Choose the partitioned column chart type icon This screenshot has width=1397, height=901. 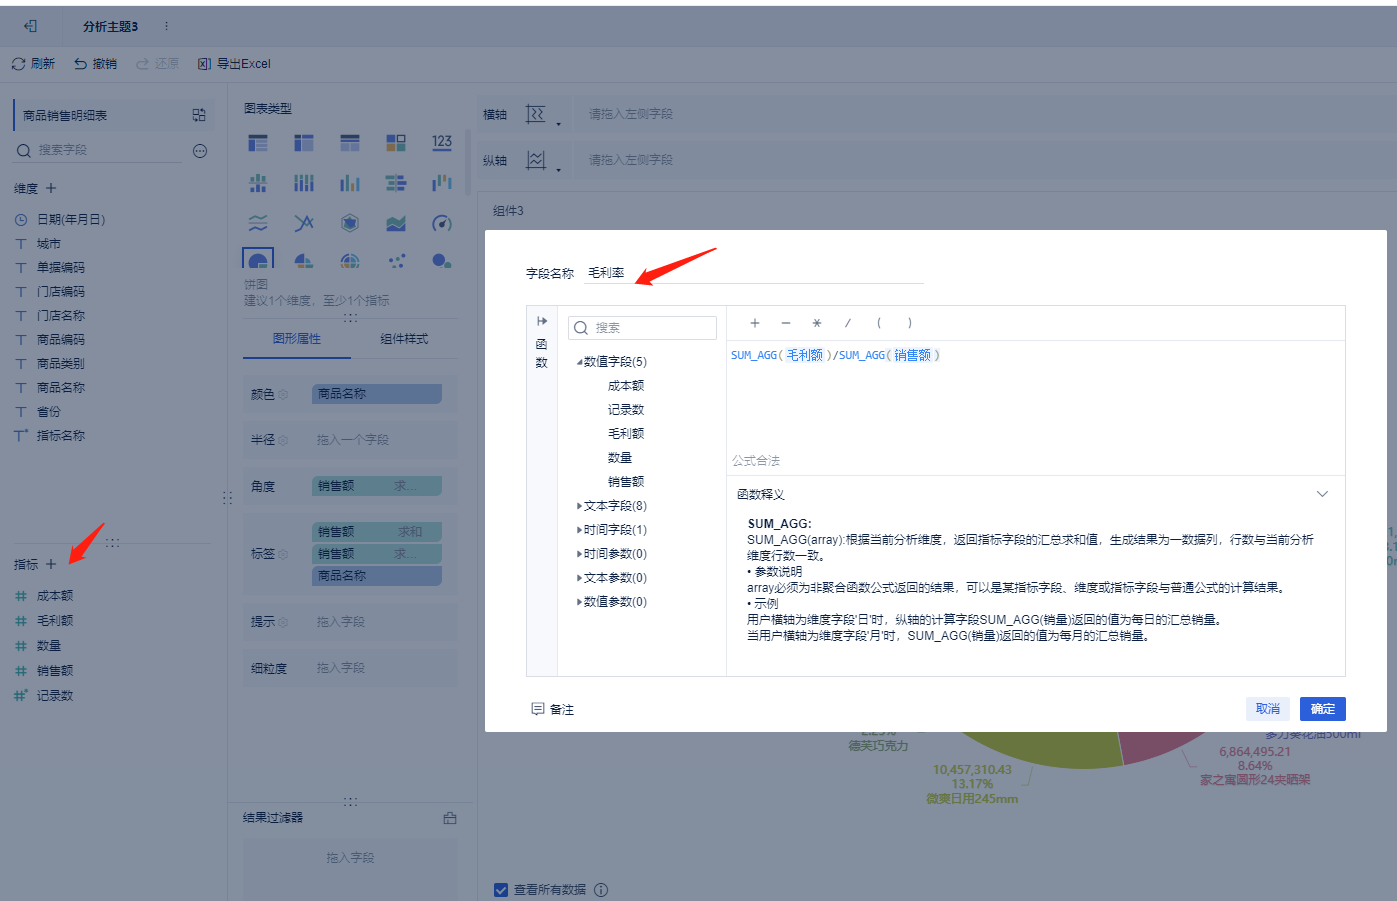258,183
